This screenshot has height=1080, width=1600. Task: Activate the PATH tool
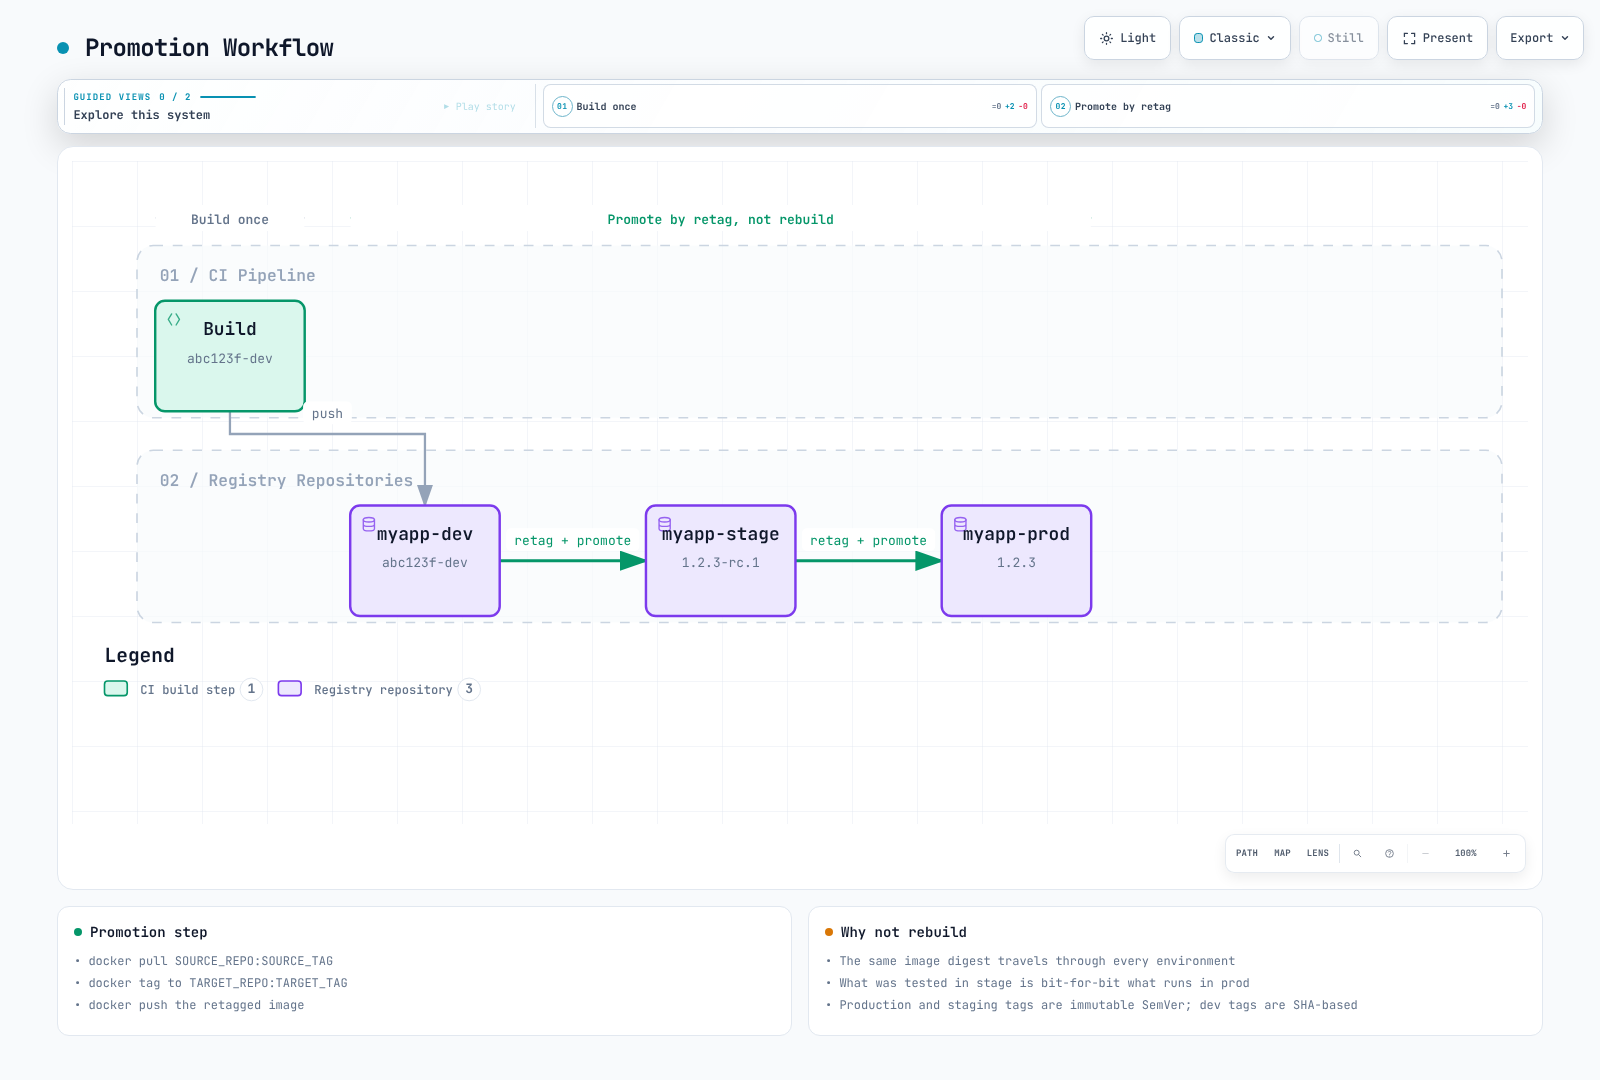(x=1247, y=853)
